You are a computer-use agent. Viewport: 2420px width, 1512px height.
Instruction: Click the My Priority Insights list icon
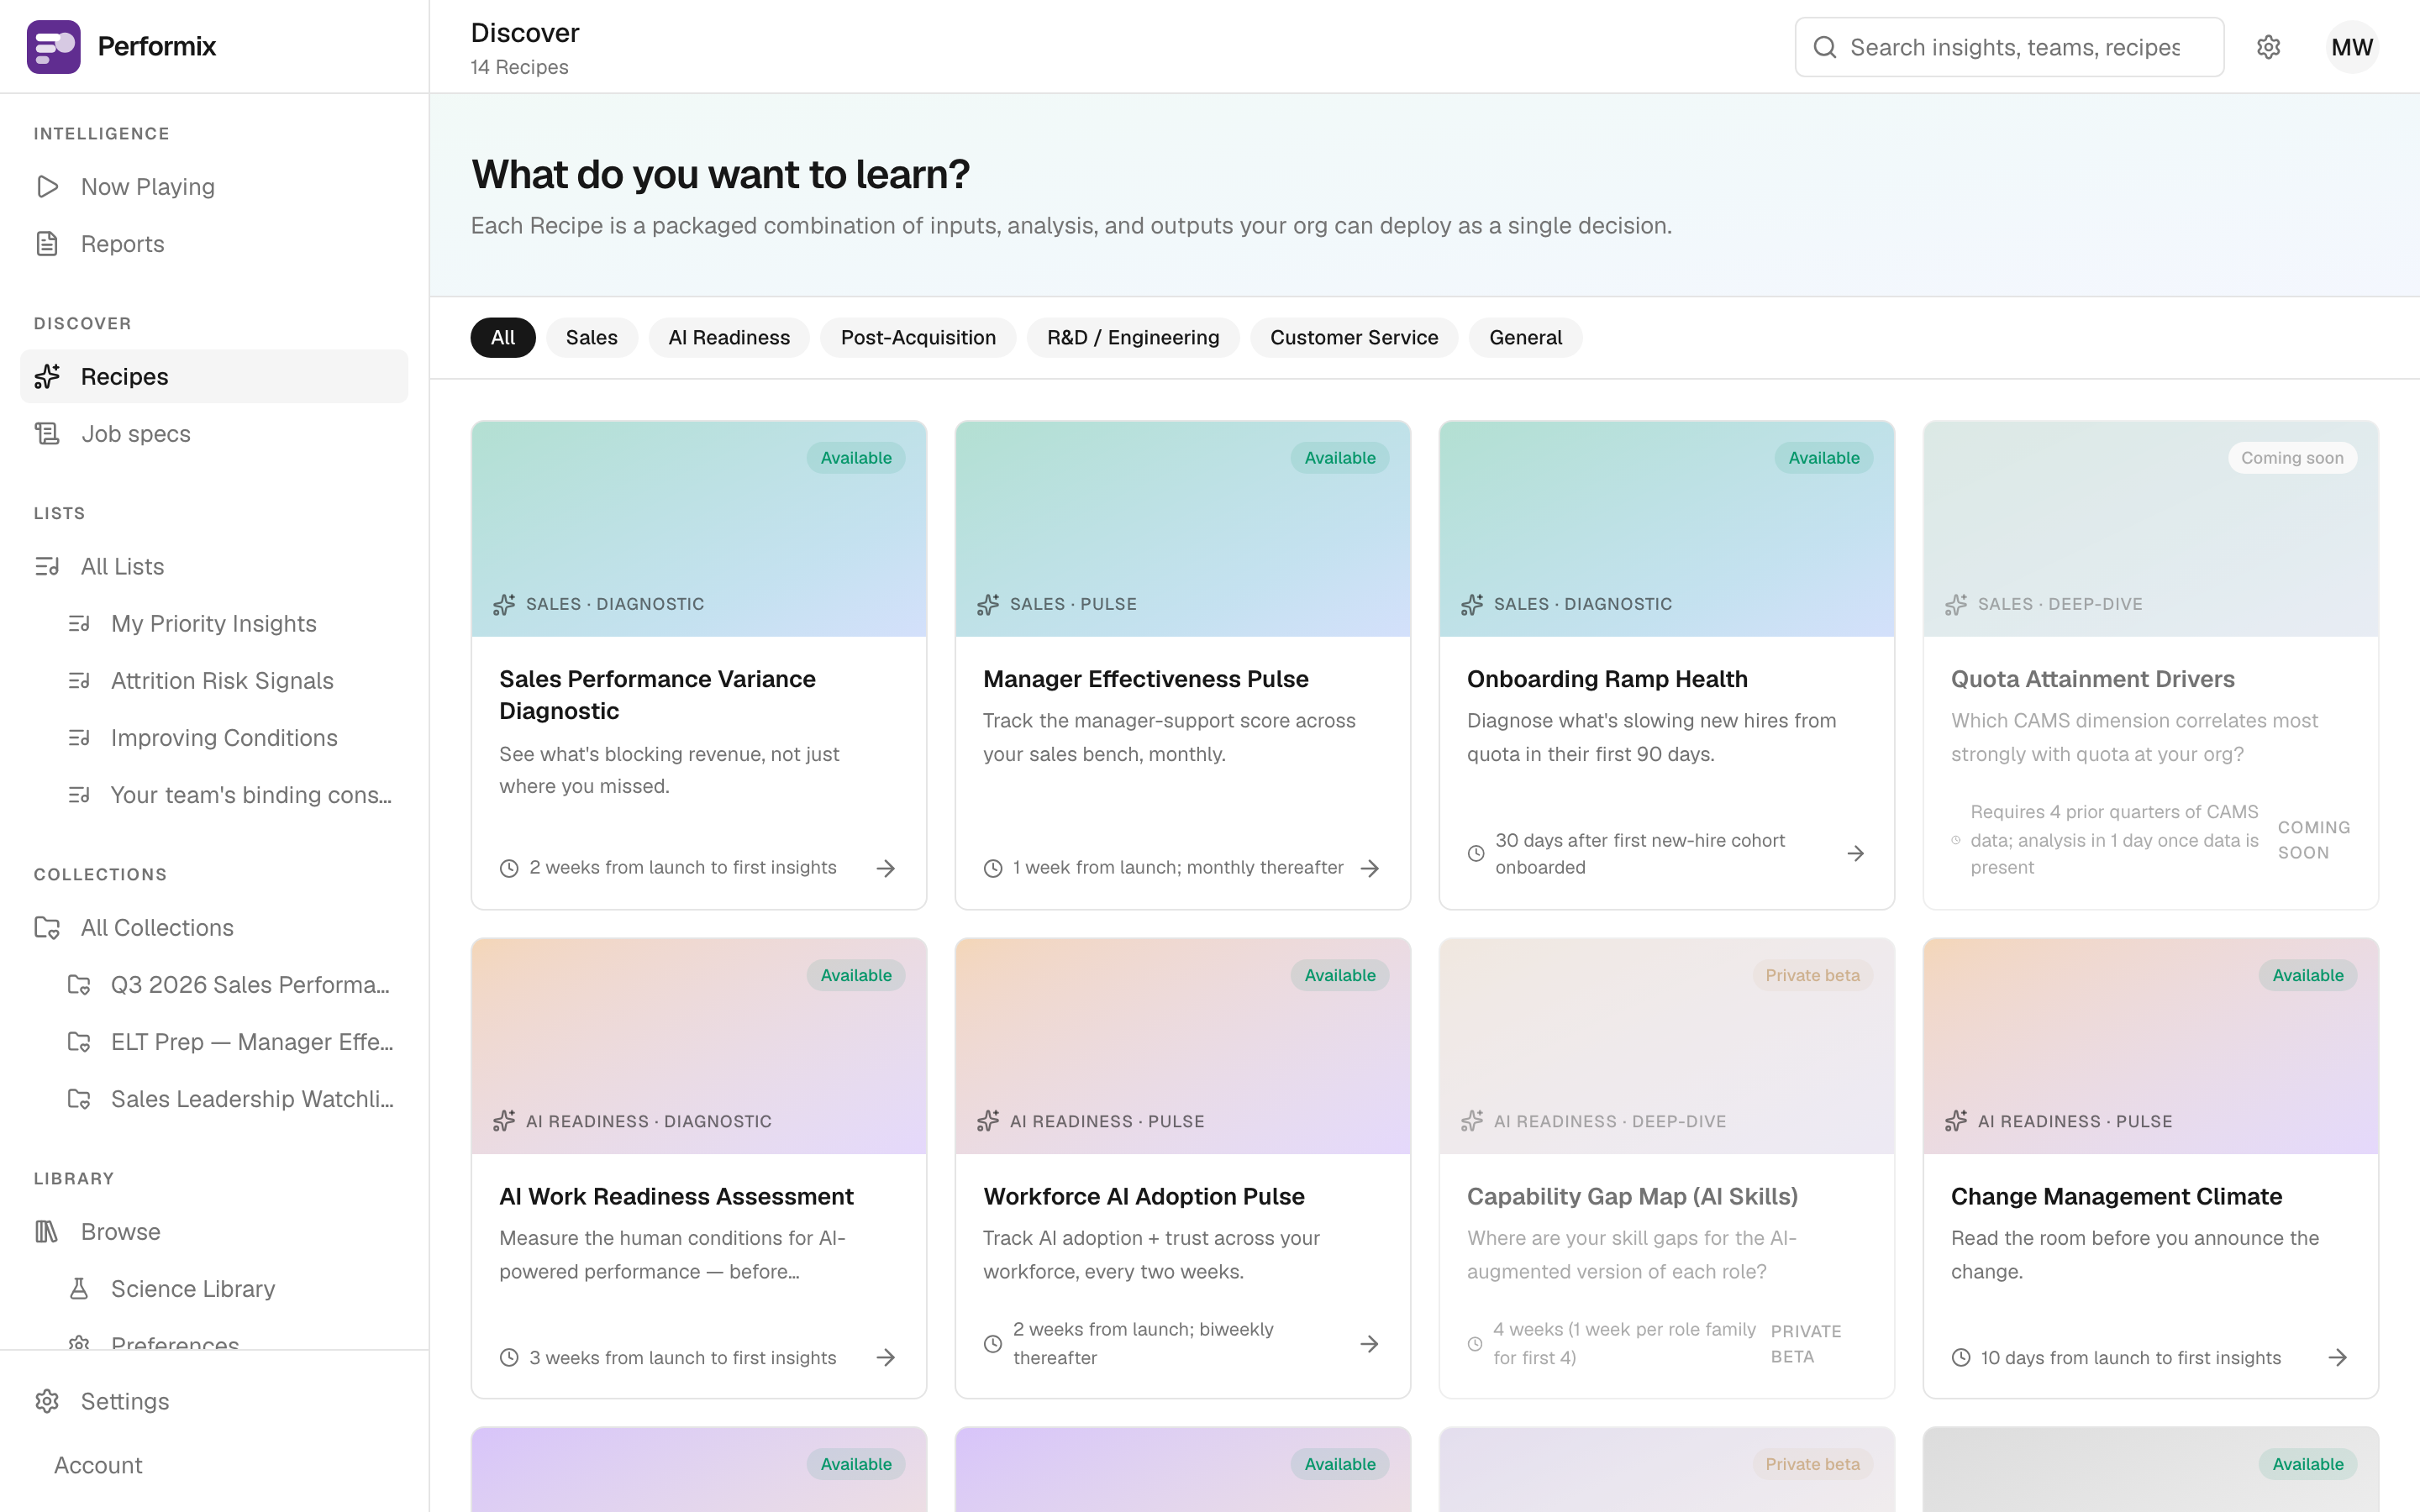79,624
